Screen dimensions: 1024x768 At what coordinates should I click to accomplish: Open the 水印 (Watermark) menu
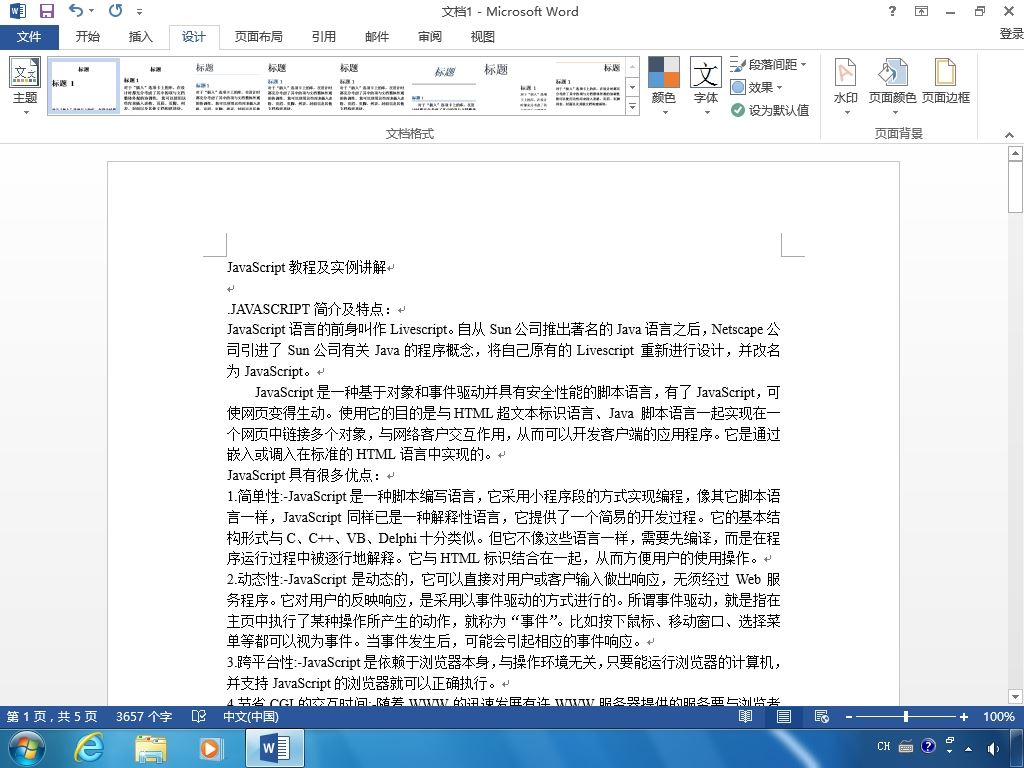coord(846,86)
